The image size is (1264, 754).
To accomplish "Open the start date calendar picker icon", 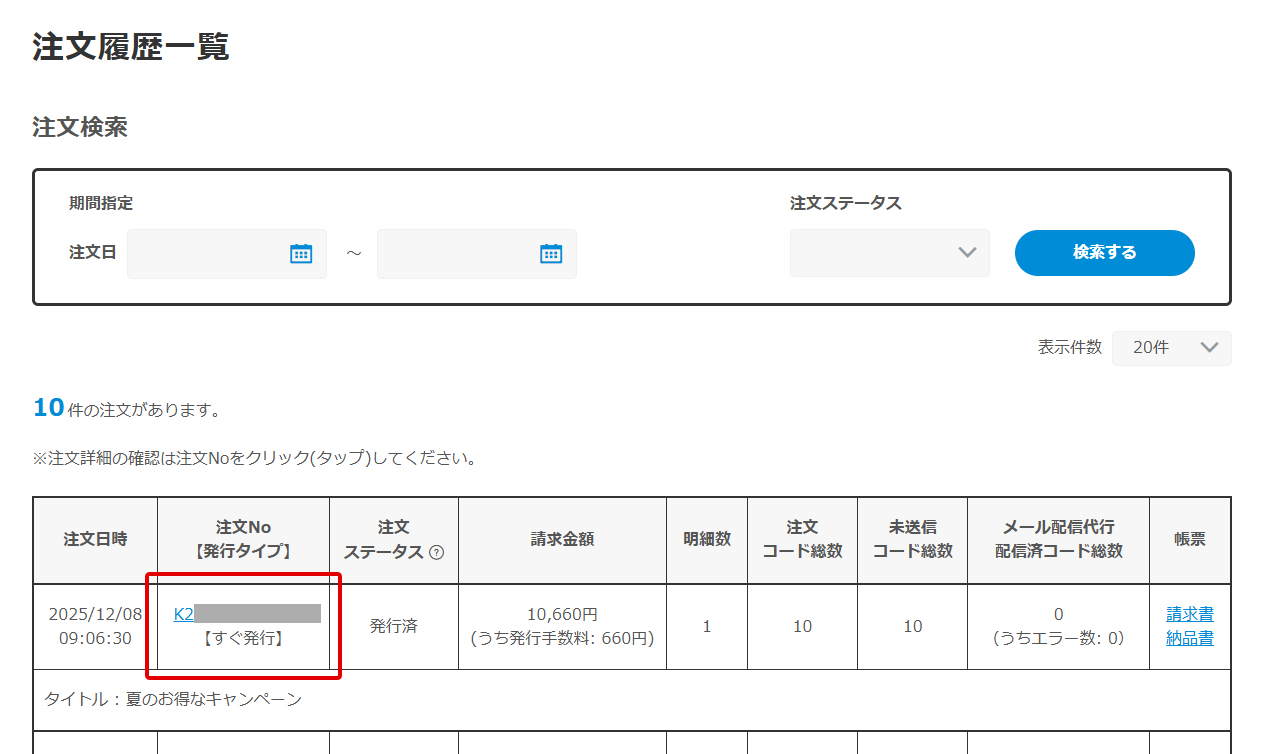I will pyautogui.click(x=301, y=253).
